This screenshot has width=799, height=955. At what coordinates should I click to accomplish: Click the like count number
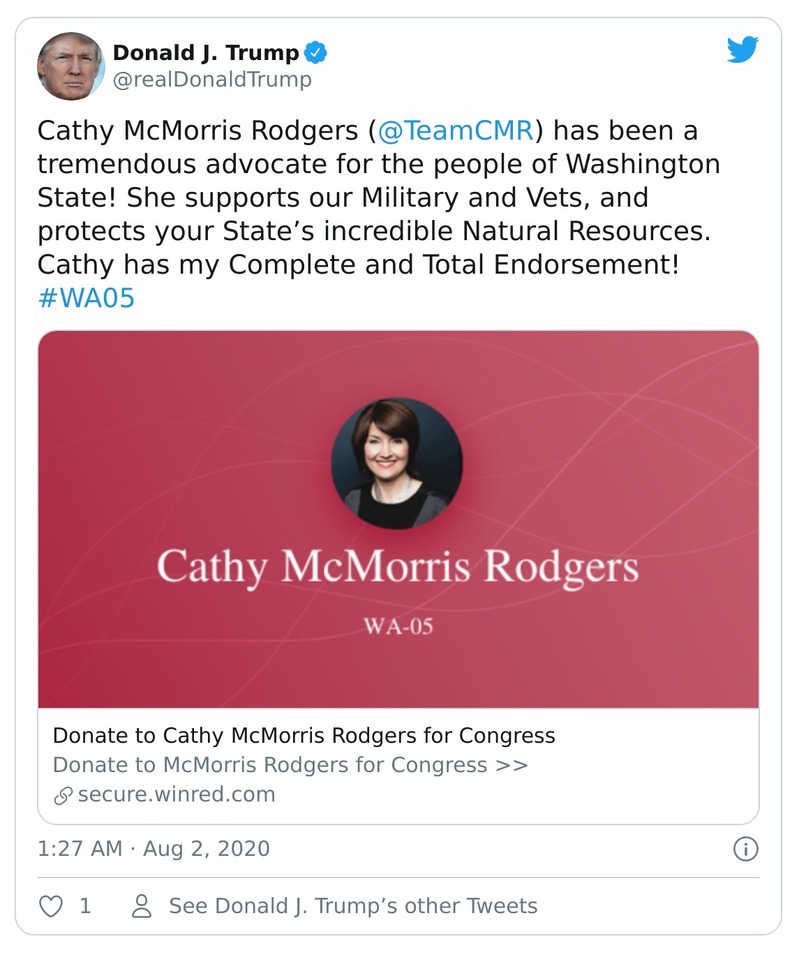85,906
